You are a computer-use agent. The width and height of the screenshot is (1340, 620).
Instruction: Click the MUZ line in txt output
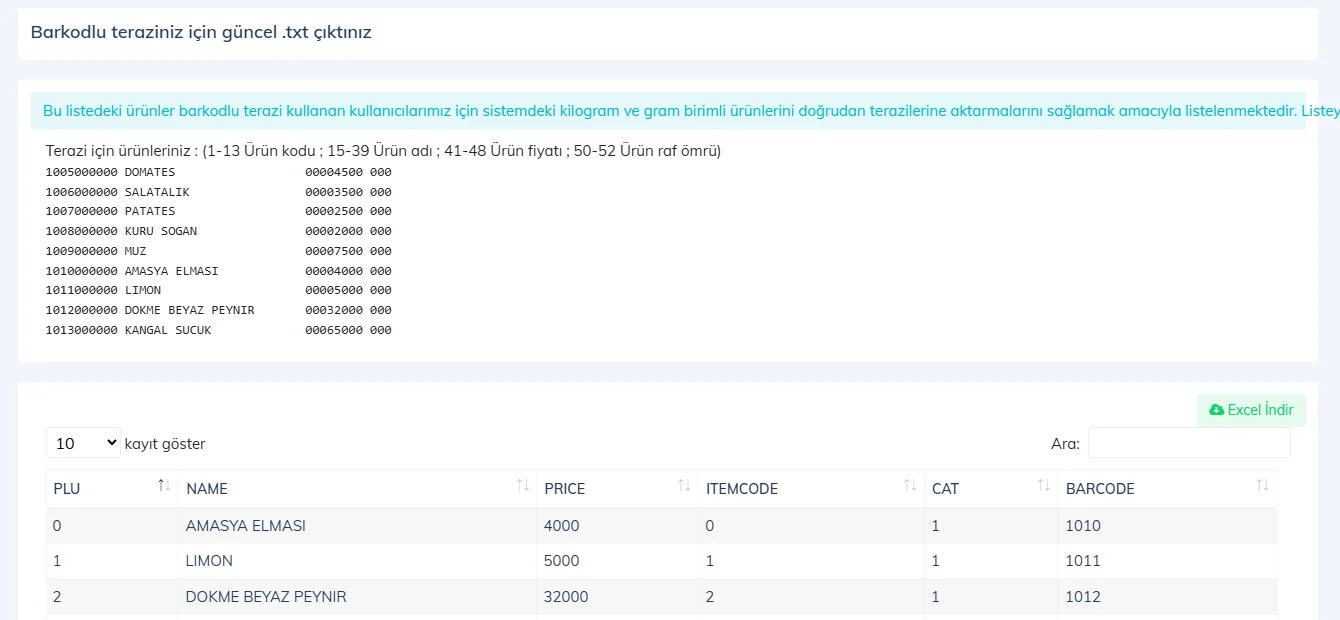click(x=219, y=251)
